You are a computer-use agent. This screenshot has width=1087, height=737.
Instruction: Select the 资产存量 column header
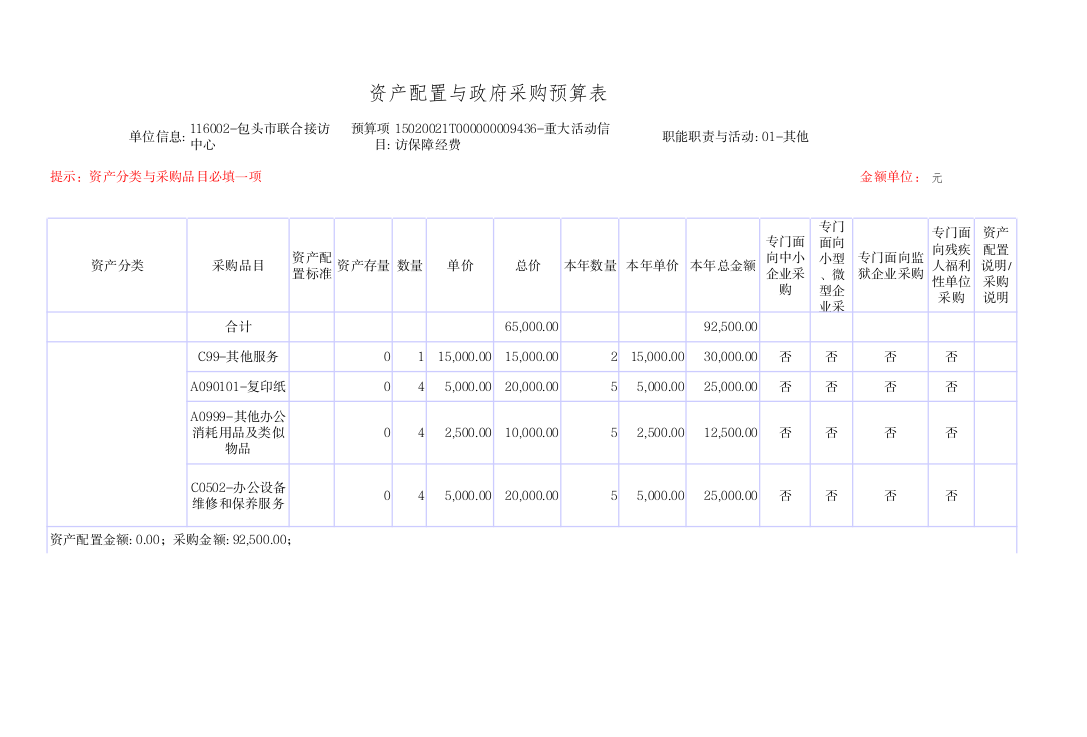click(363, 265)
